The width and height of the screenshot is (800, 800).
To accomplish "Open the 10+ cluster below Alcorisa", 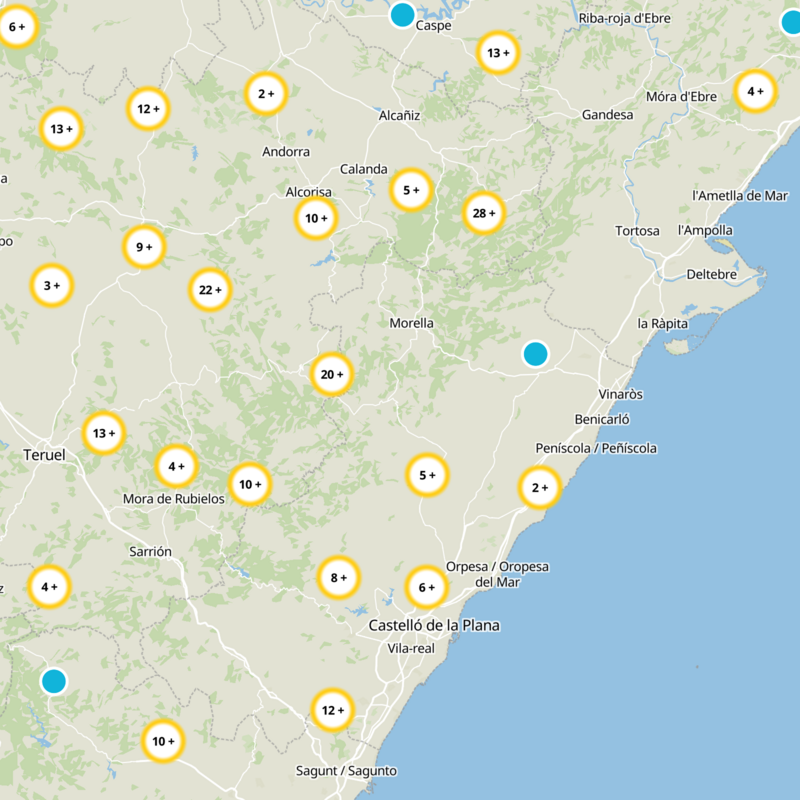I will [x=316, y=218].
